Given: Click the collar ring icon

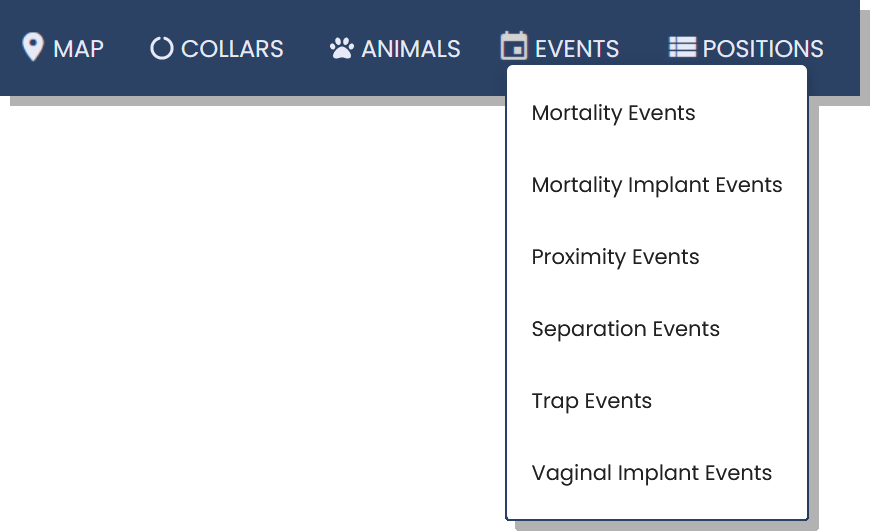Looking at the screenshot, I should click(x=161, y=48).
